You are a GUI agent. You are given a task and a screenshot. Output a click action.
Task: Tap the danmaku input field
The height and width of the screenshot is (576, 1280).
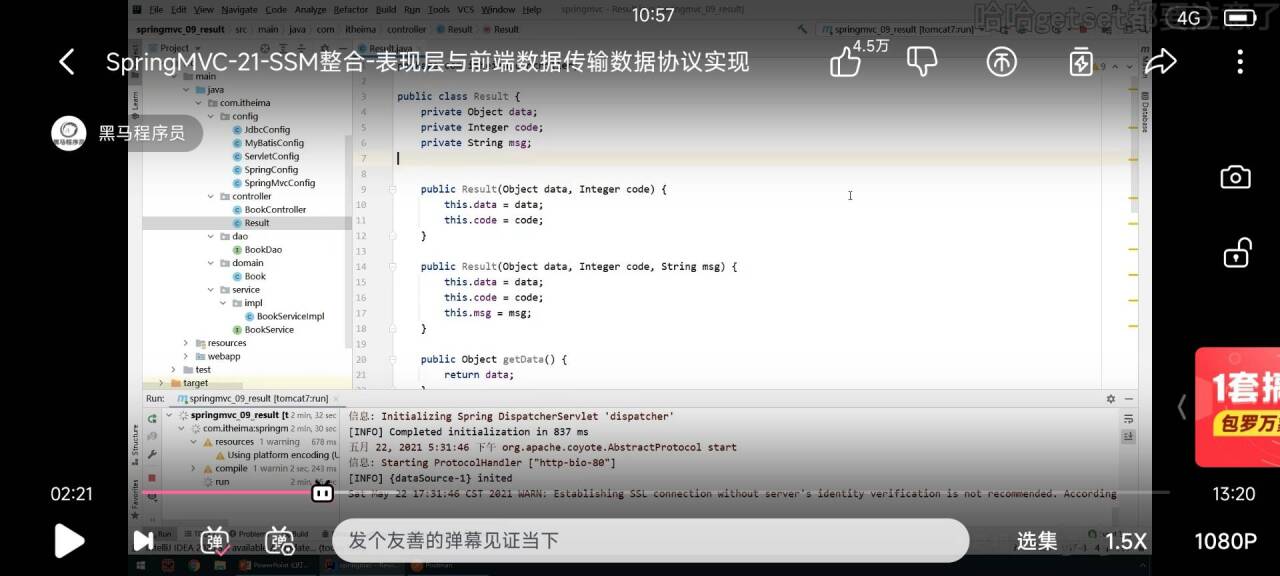point(650,541)
